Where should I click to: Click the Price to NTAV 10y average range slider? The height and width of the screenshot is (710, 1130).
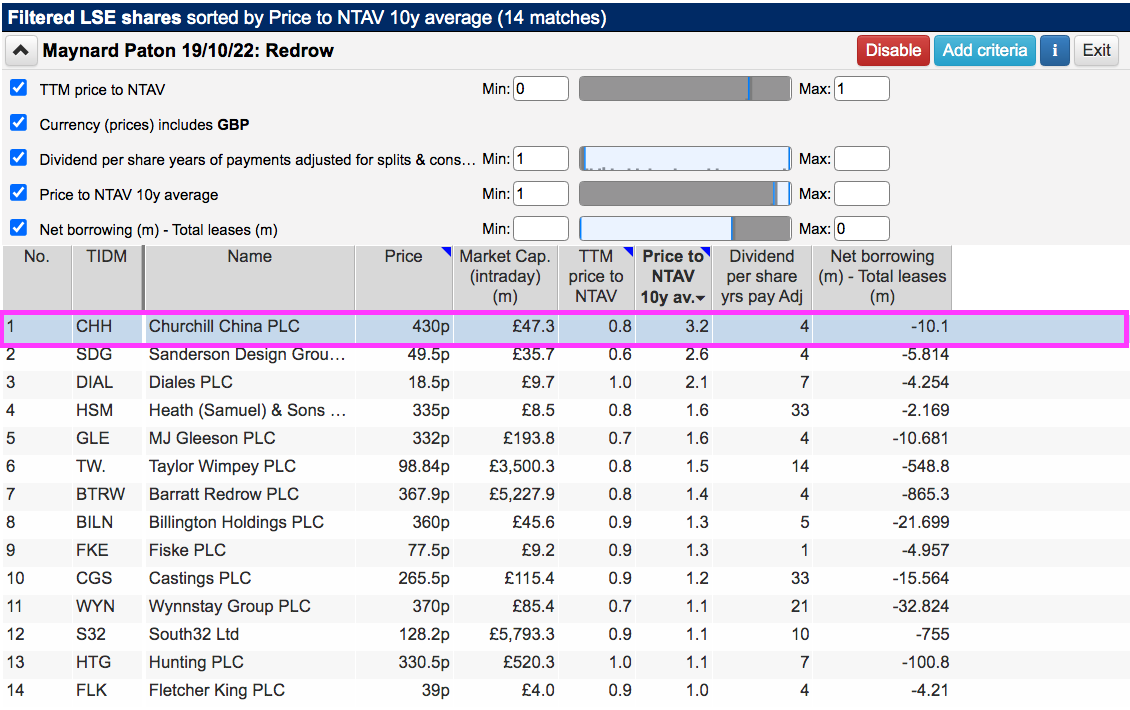[685, 193]
